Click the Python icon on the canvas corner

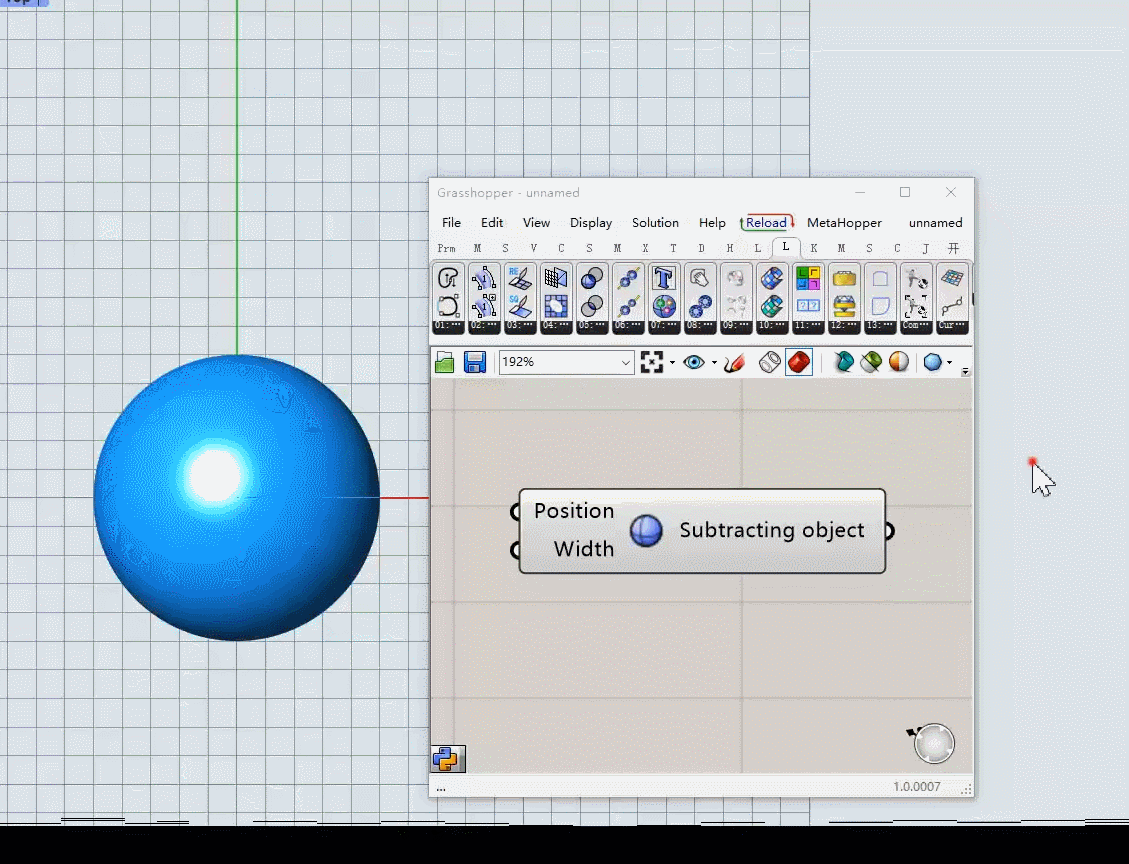(448, 759)
